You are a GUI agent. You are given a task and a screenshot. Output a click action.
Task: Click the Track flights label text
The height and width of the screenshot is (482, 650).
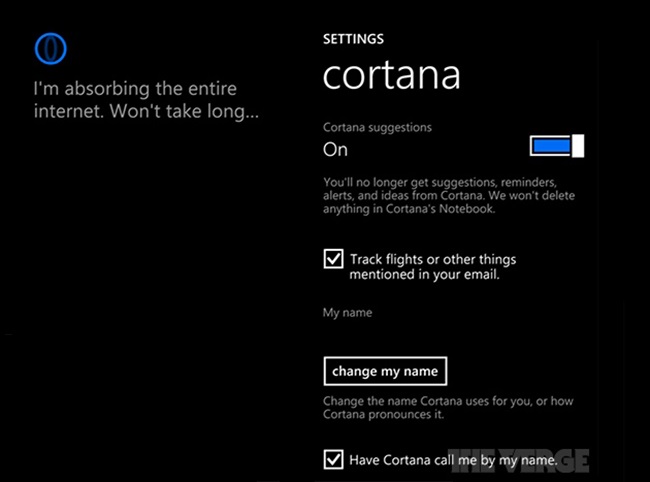pyautogui.click(x=433, y=266)
